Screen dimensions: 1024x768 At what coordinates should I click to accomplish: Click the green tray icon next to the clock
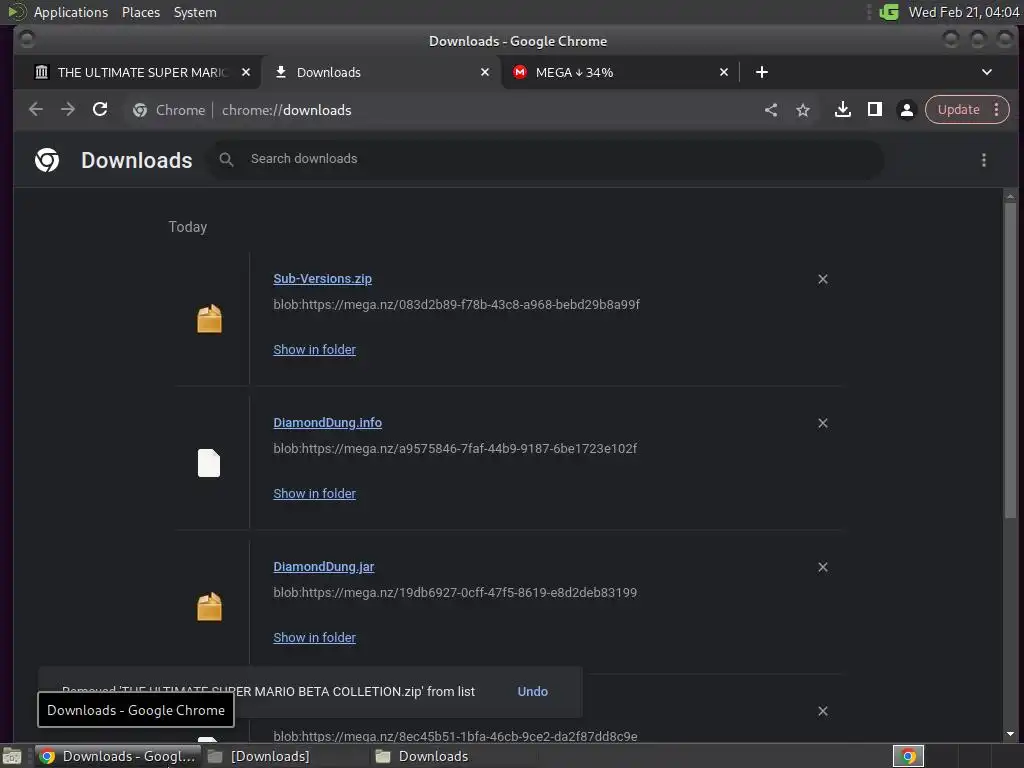(888, 12)
